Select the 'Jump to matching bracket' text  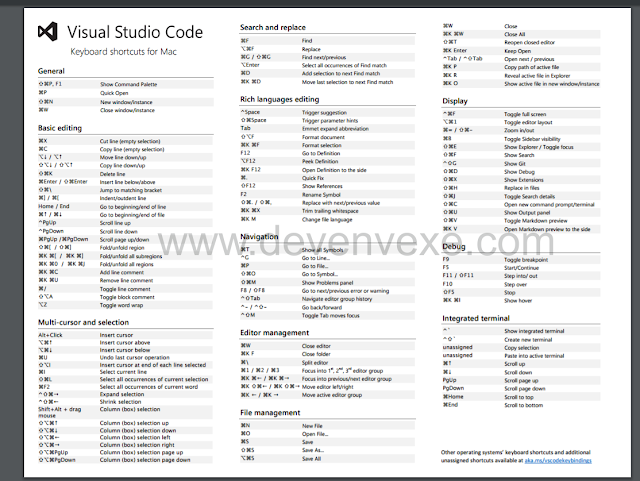(131, 190)
